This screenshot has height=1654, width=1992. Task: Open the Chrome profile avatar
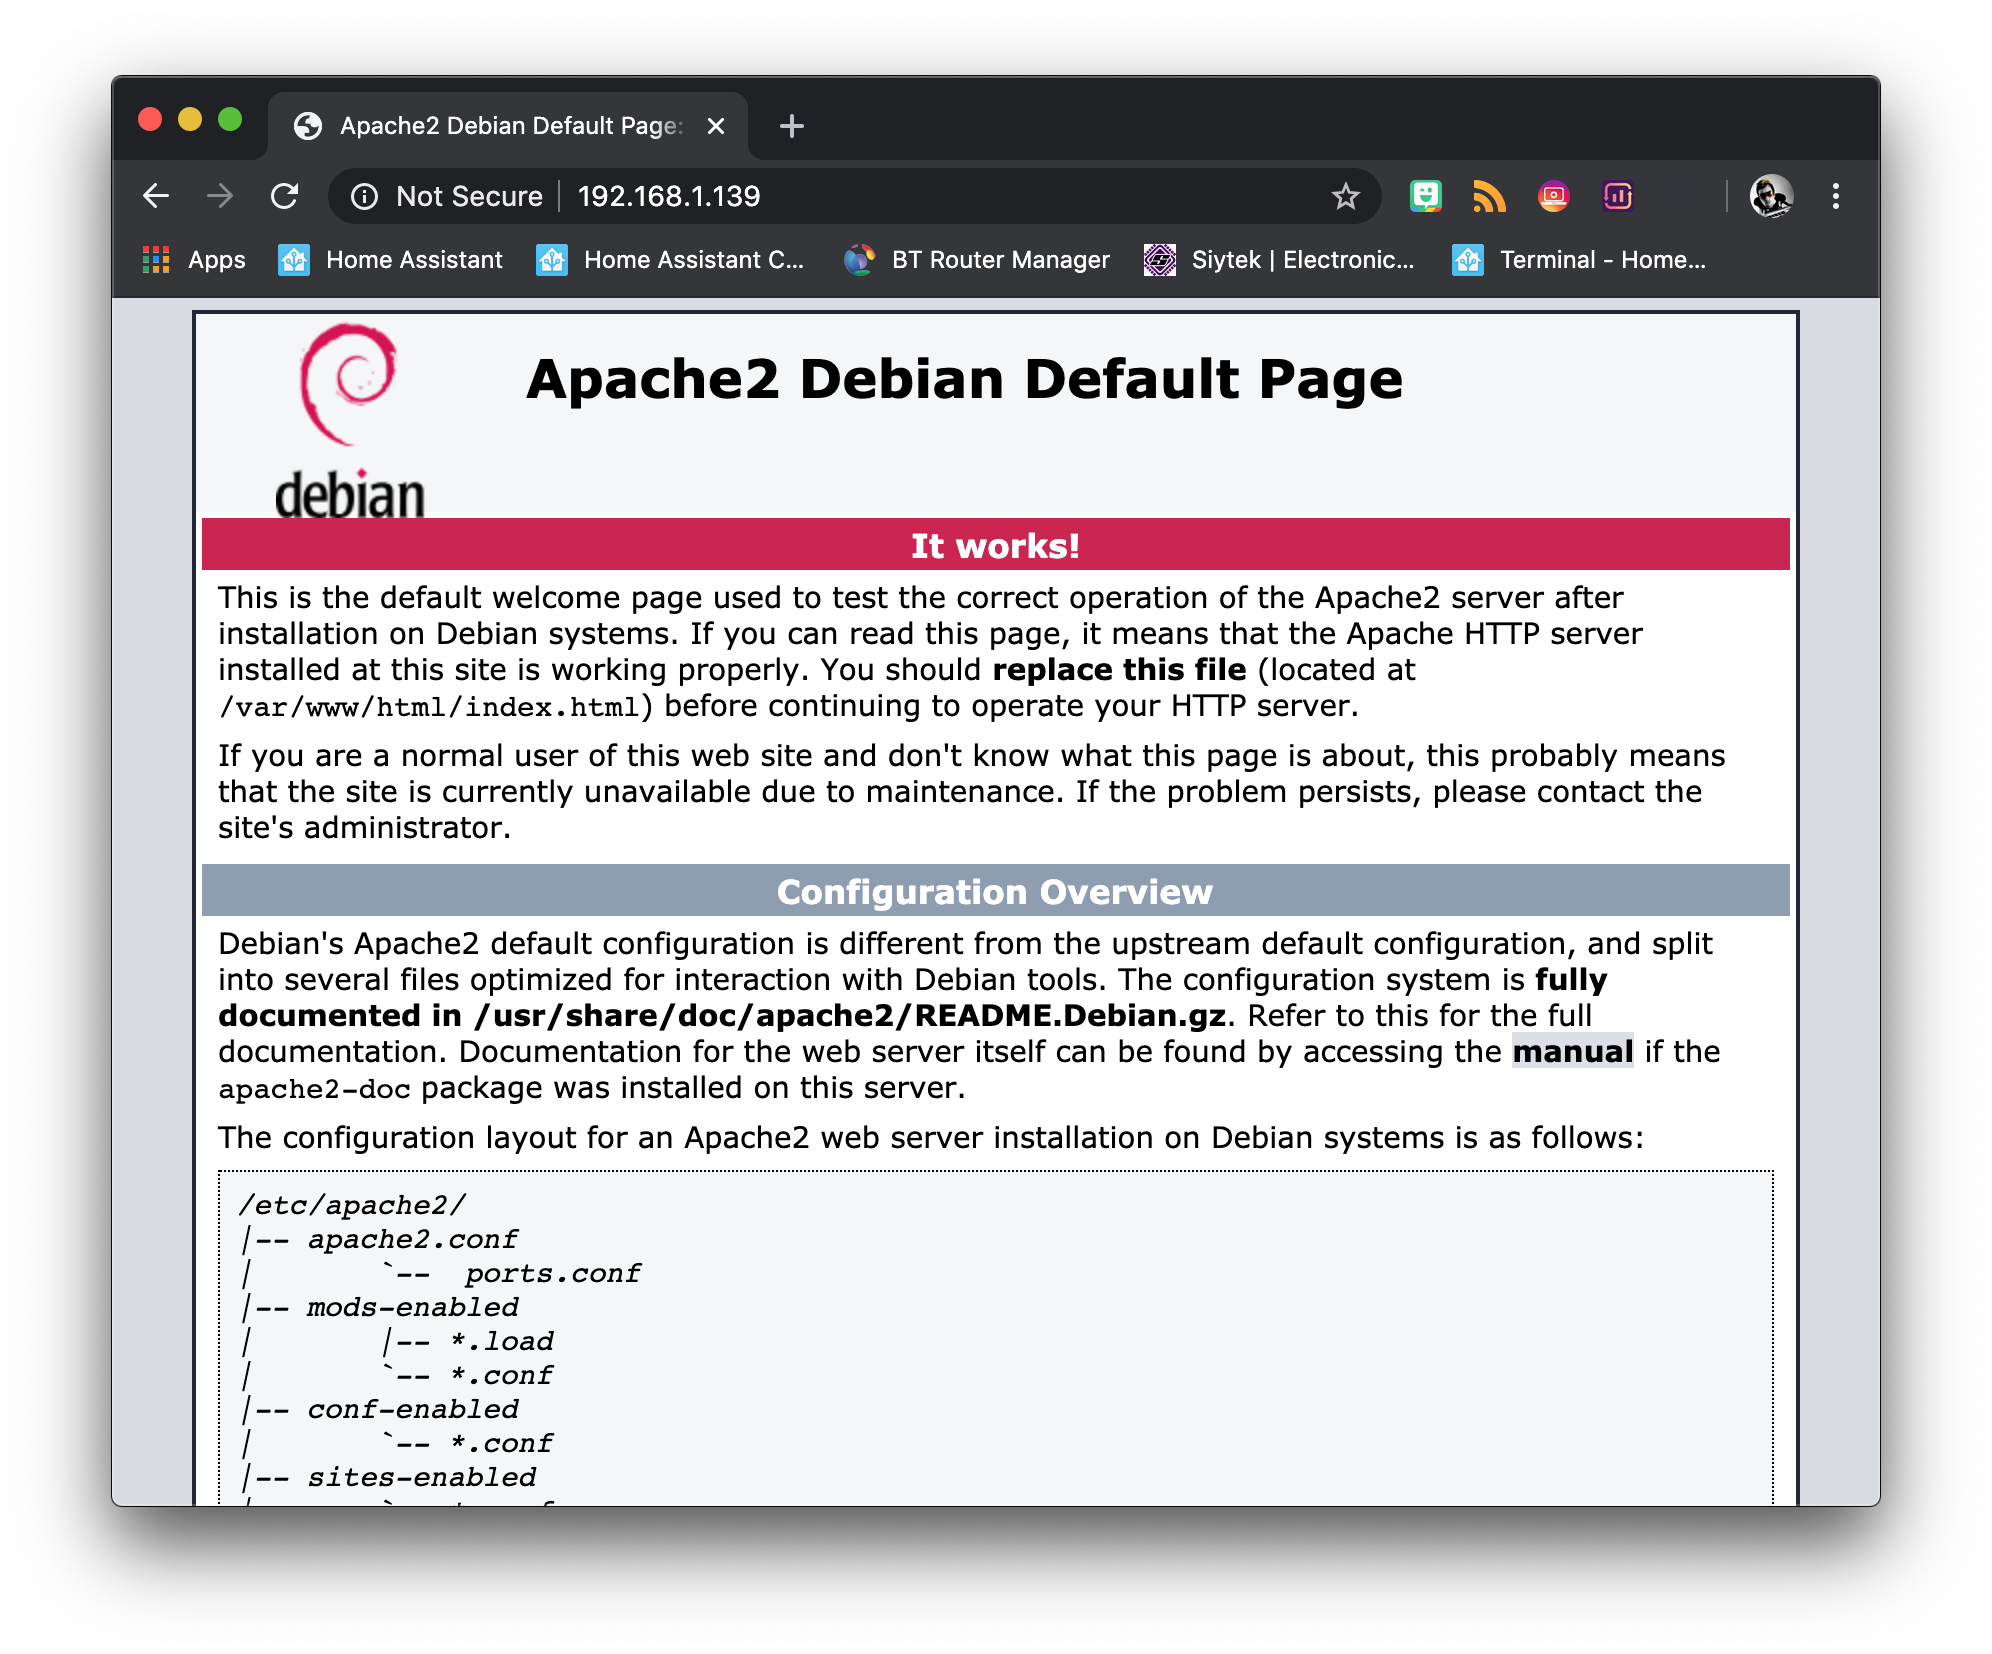tap(1771, 196)
